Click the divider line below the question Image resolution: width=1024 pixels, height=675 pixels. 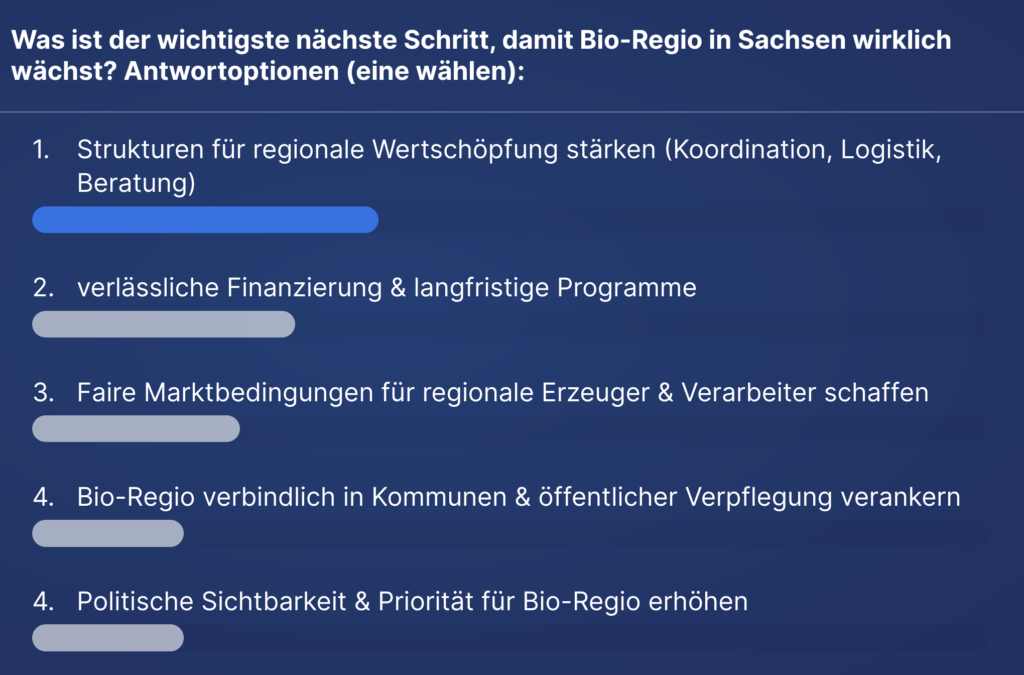[512, 112]
